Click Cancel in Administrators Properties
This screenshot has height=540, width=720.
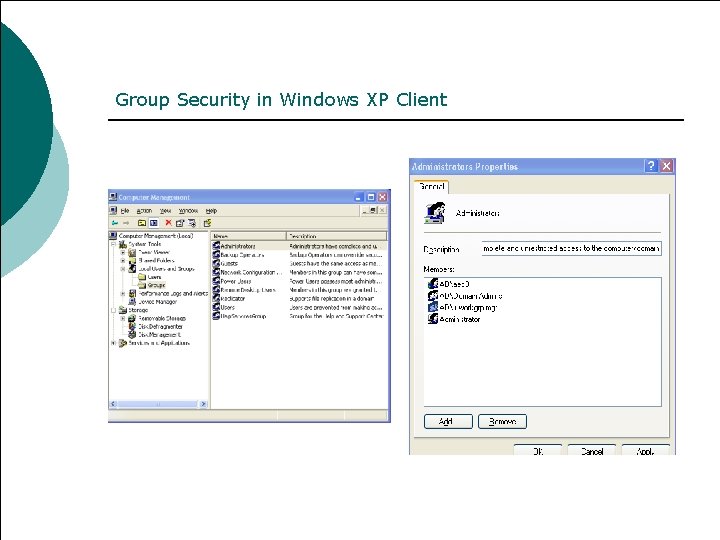[x=592, y=450]
